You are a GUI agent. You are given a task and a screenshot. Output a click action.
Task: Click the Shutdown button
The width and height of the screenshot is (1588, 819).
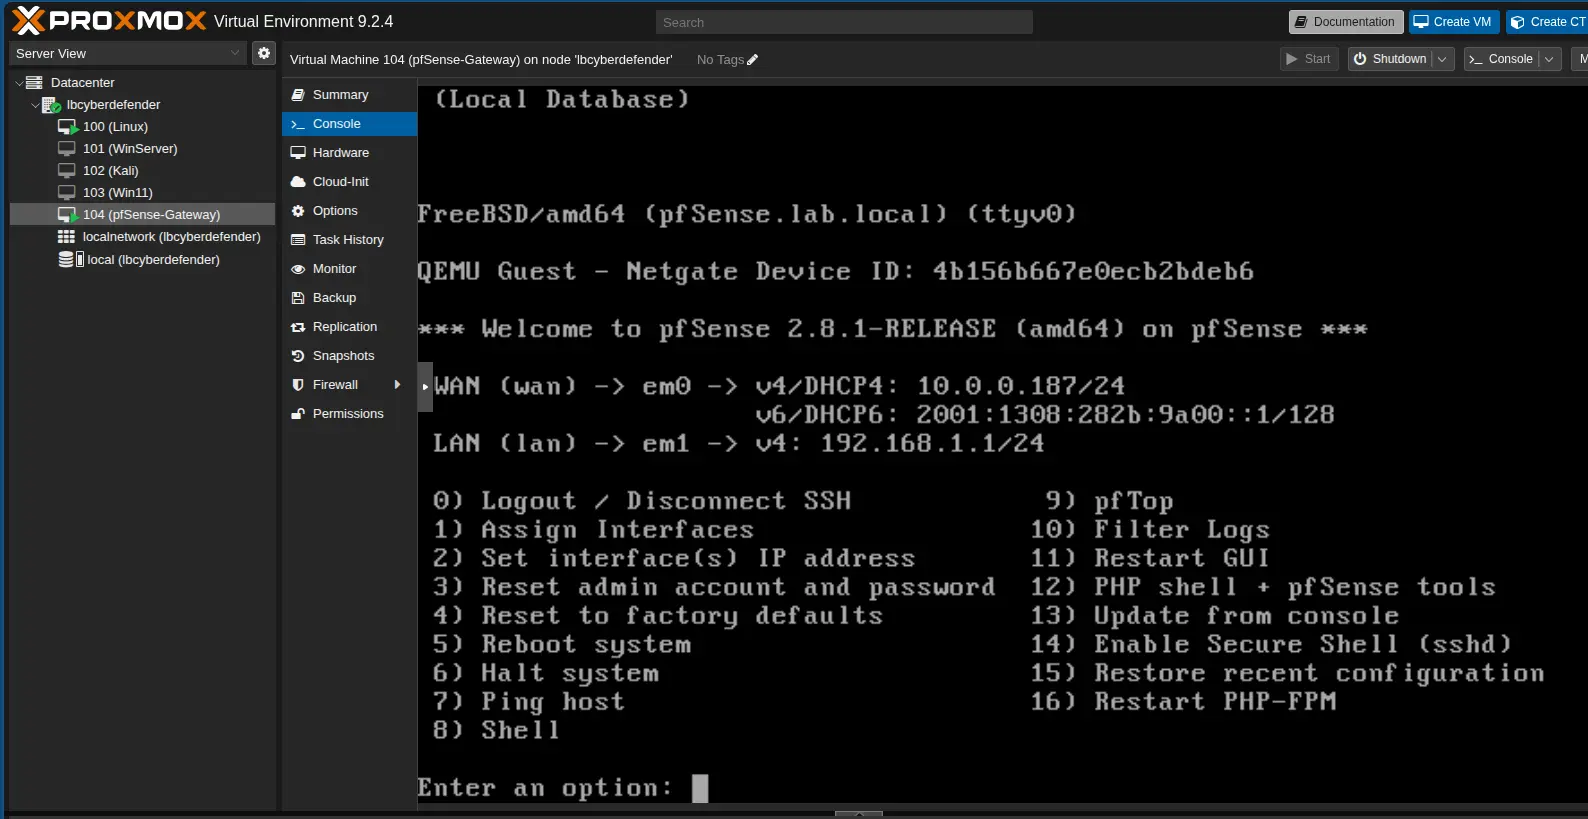[1390, 59]
